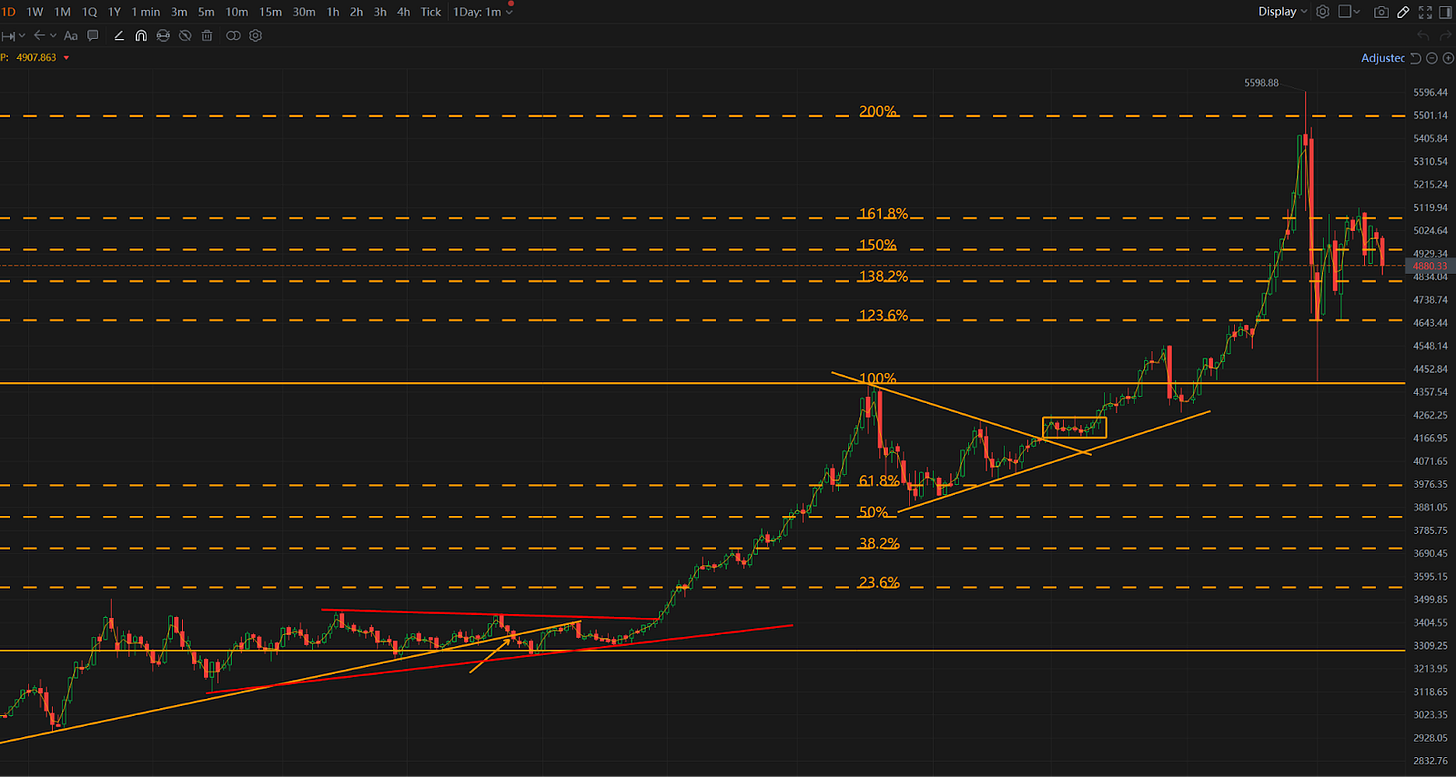Select the 2h interval
This screenshot has height=777, width=1456.
pyautogui.click(x=356, y=12)
